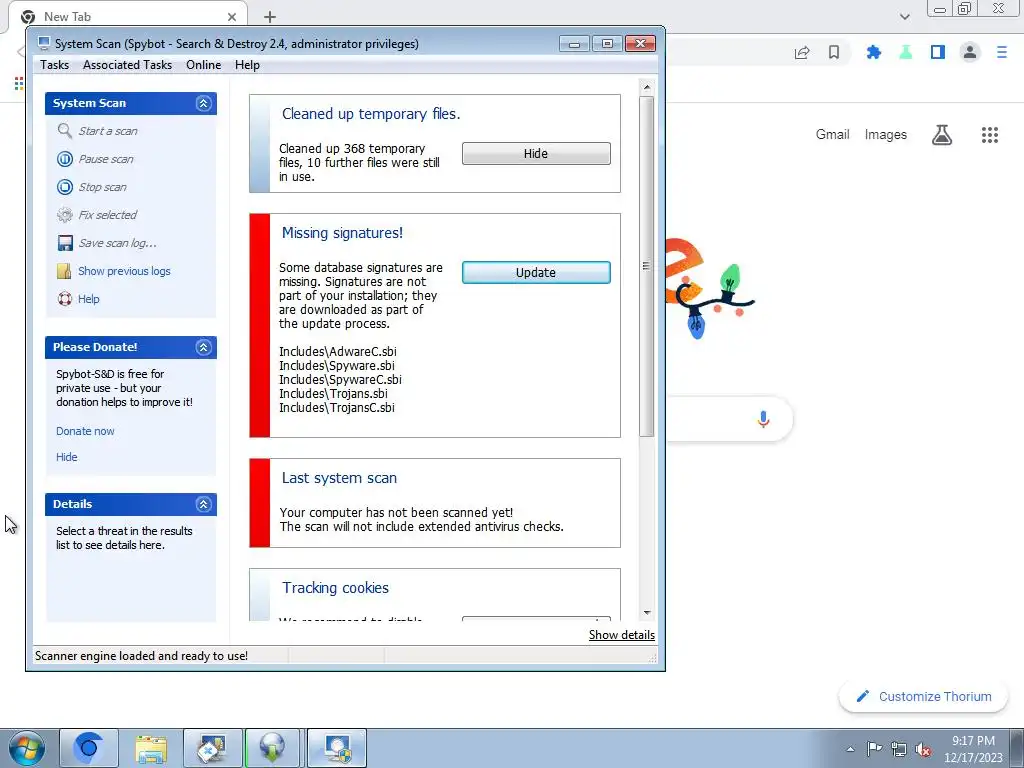
Task: Collapse the System Scan panel
Action: (203, 103)
